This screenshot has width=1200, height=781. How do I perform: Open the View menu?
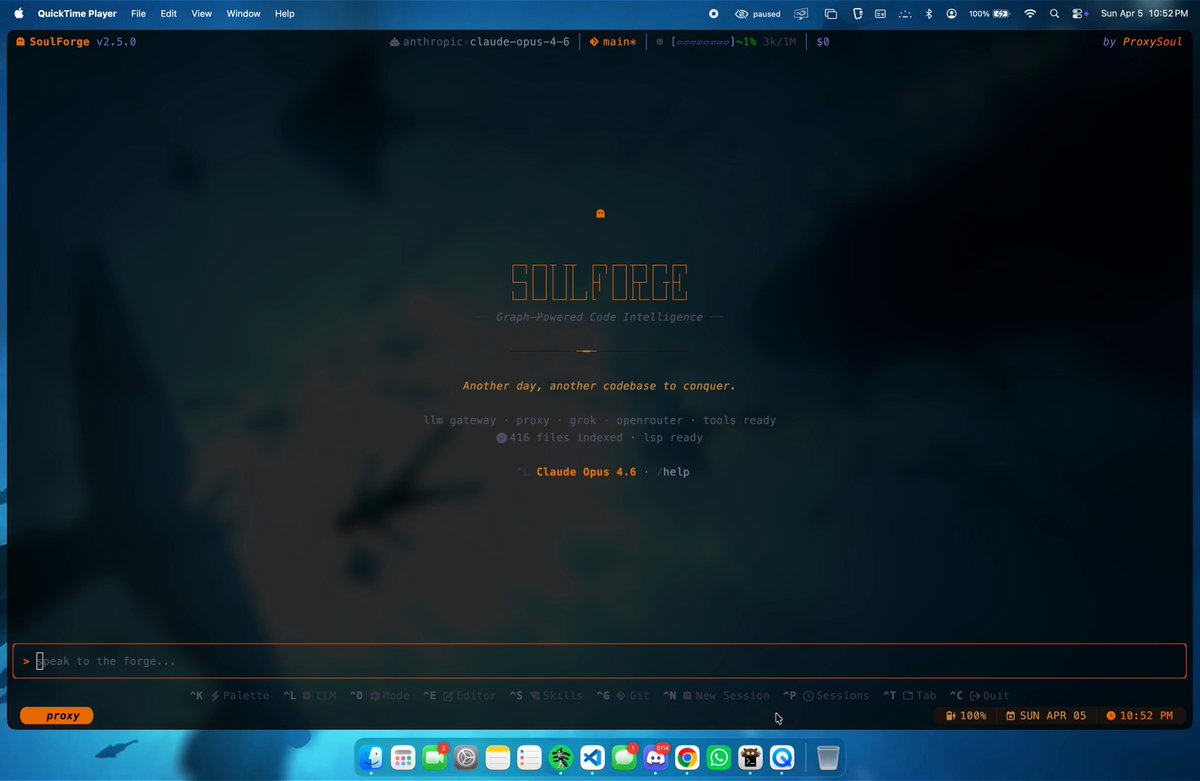tap(202, 14)
